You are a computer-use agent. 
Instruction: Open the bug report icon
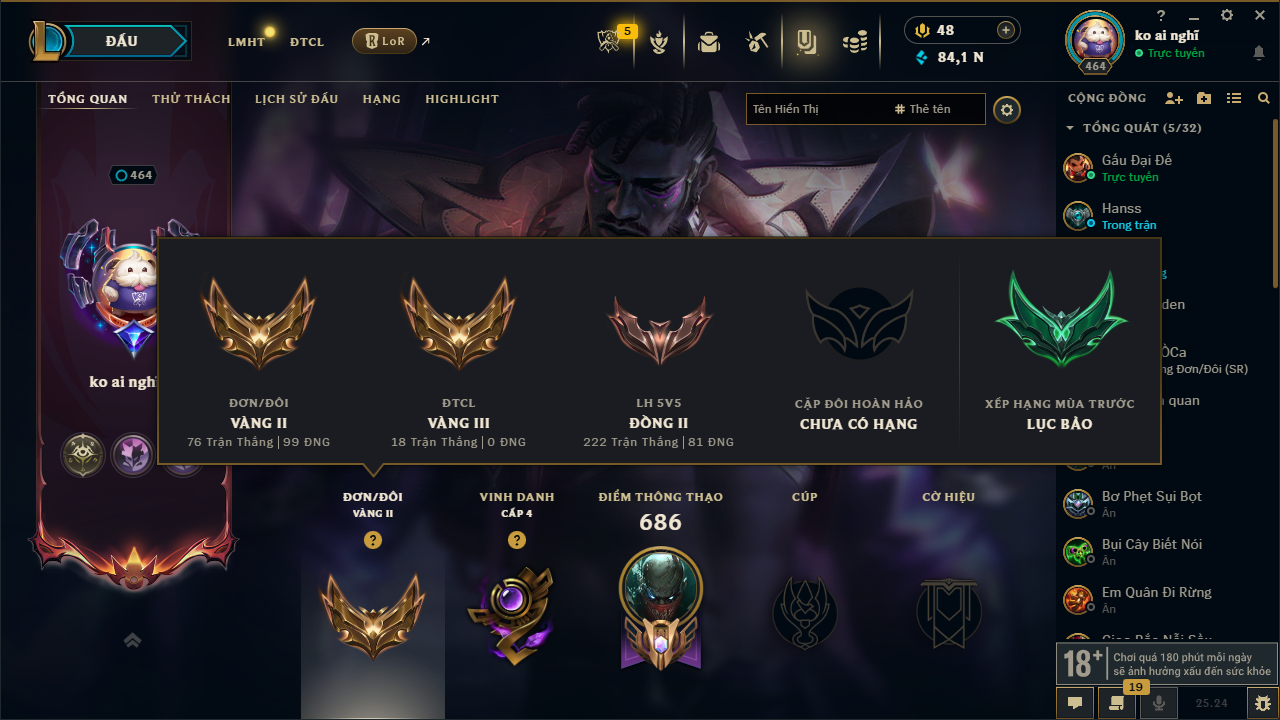pos(1261,703)
